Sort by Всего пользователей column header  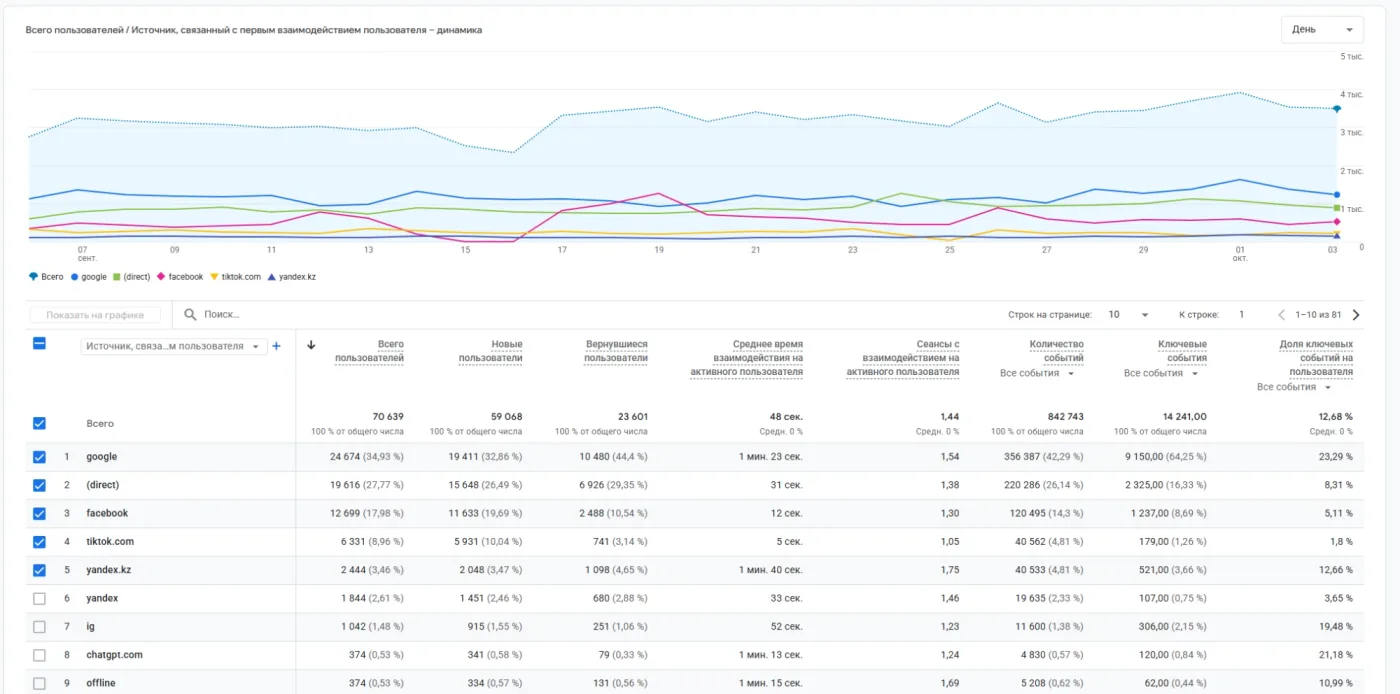pyautogui.click(x=369, y=351)
